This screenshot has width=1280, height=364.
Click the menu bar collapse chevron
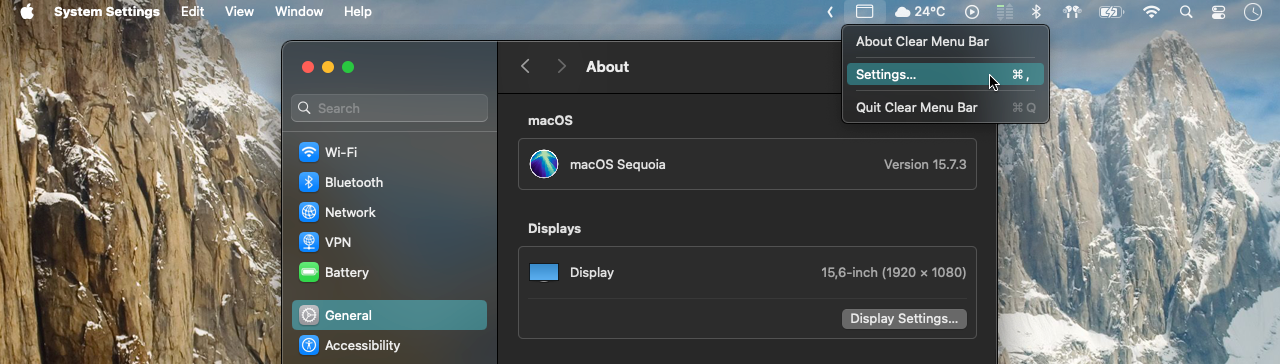pos(830,12)
